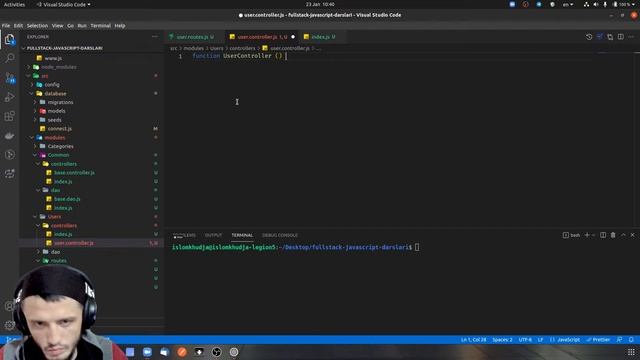Viewport: 640px width, 360px height.
Task: Click LF end of line selector
Action: click(x=540, y=340)
